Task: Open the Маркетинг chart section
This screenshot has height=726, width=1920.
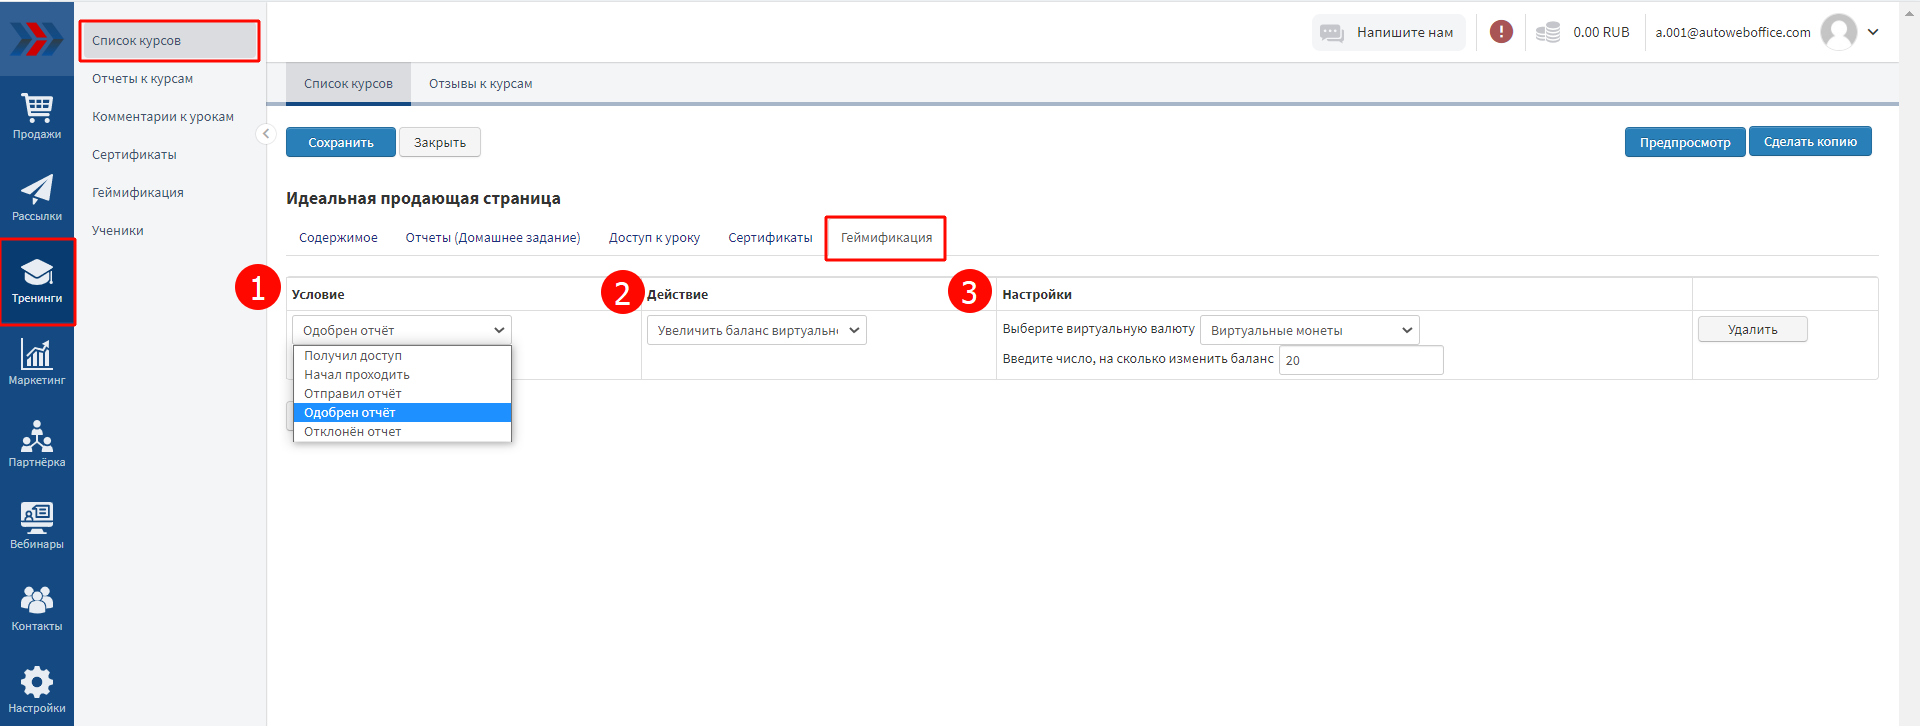Action: click(37, 361)
